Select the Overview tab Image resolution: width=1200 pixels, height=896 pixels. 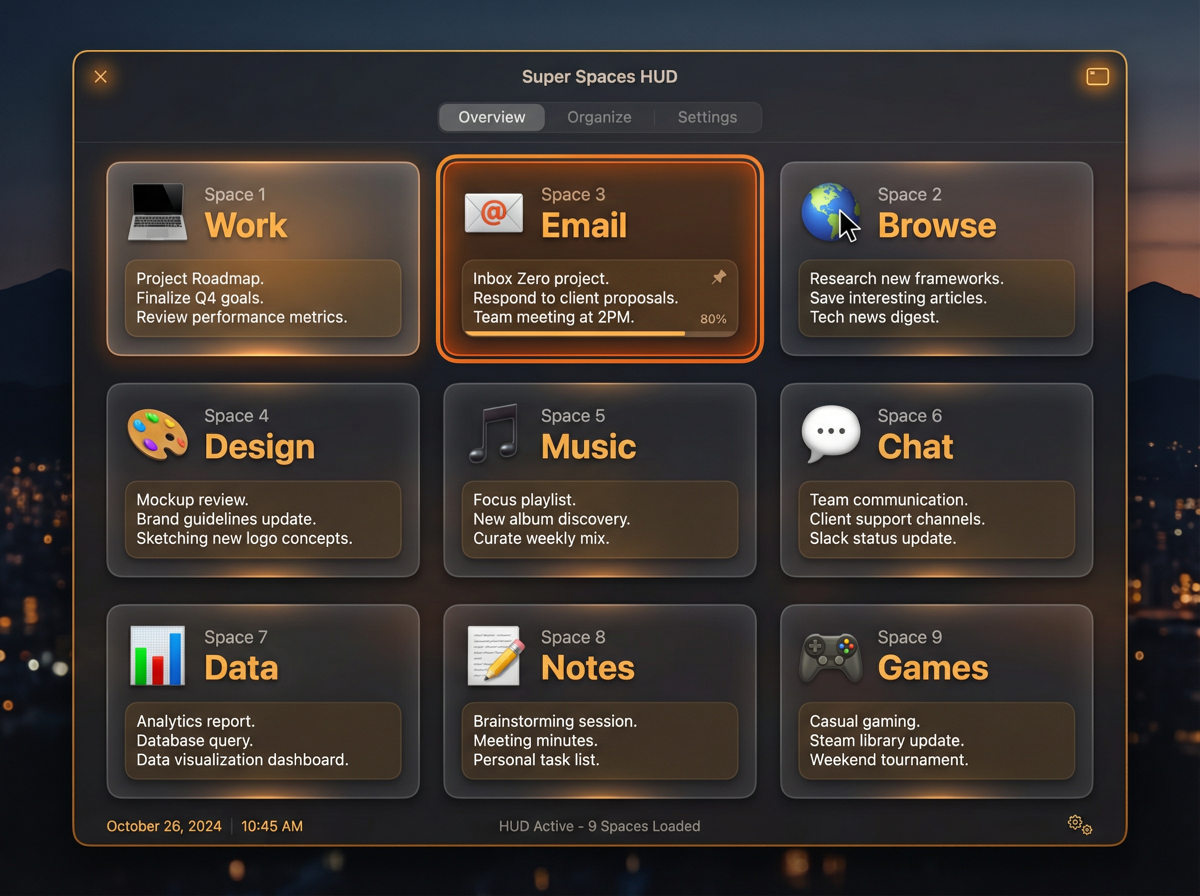[x=491, y=117]
